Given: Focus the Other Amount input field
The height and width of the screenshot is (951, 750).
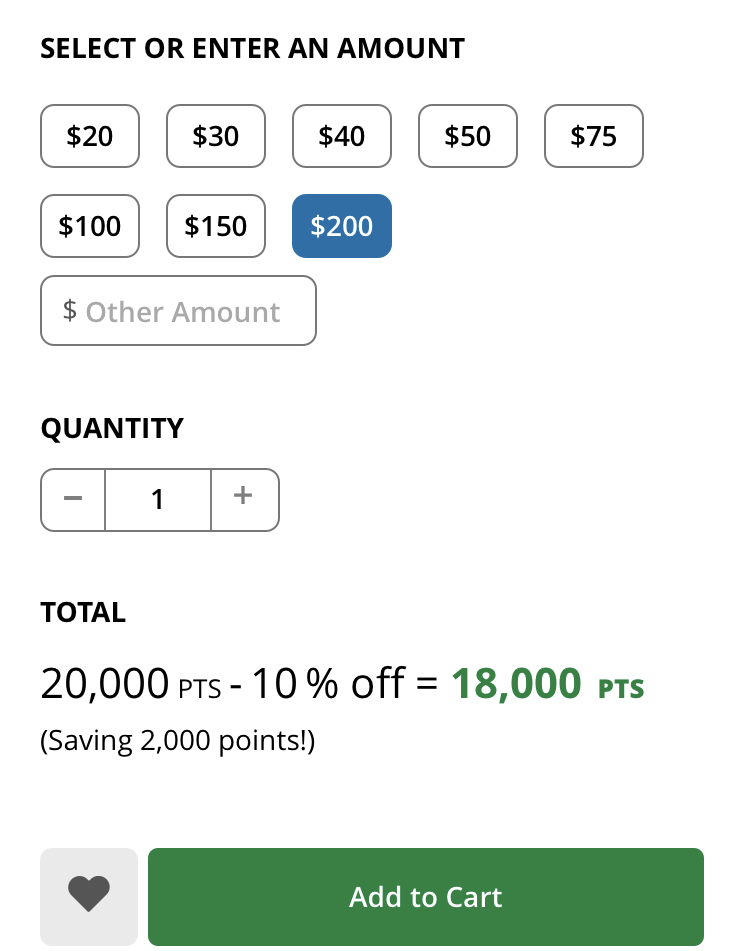Looking at the screenshot, I should [178, 311].
